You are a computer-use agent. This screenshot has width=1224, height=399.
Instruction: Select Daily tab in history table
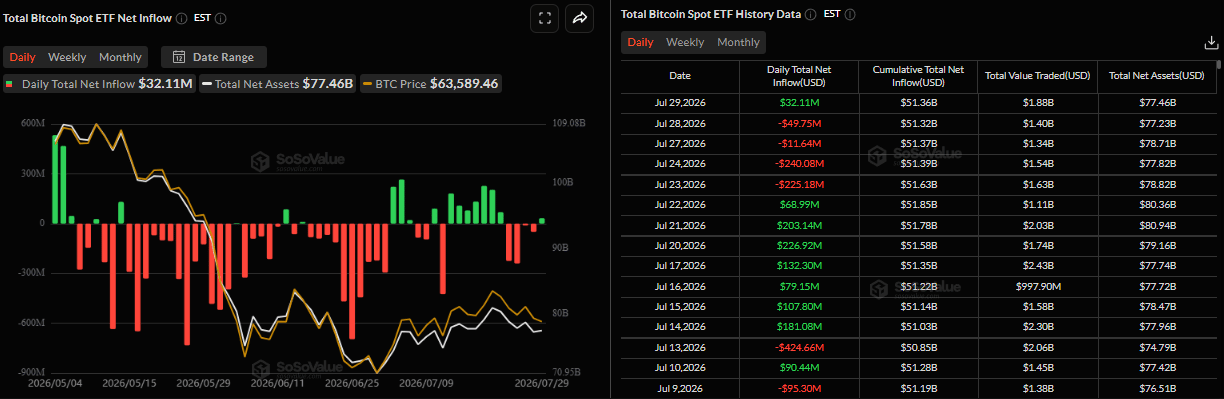640,42
